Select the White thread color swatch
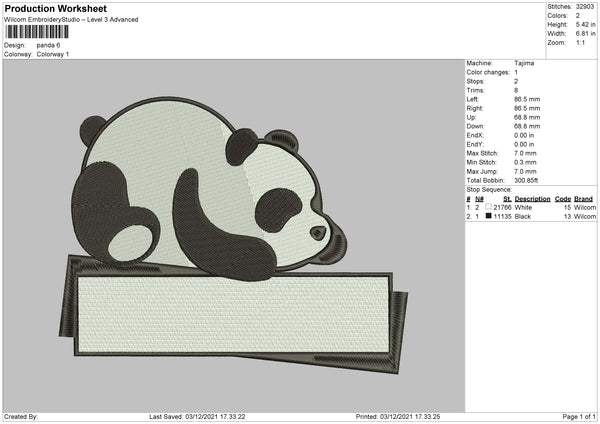 point(489,207)
